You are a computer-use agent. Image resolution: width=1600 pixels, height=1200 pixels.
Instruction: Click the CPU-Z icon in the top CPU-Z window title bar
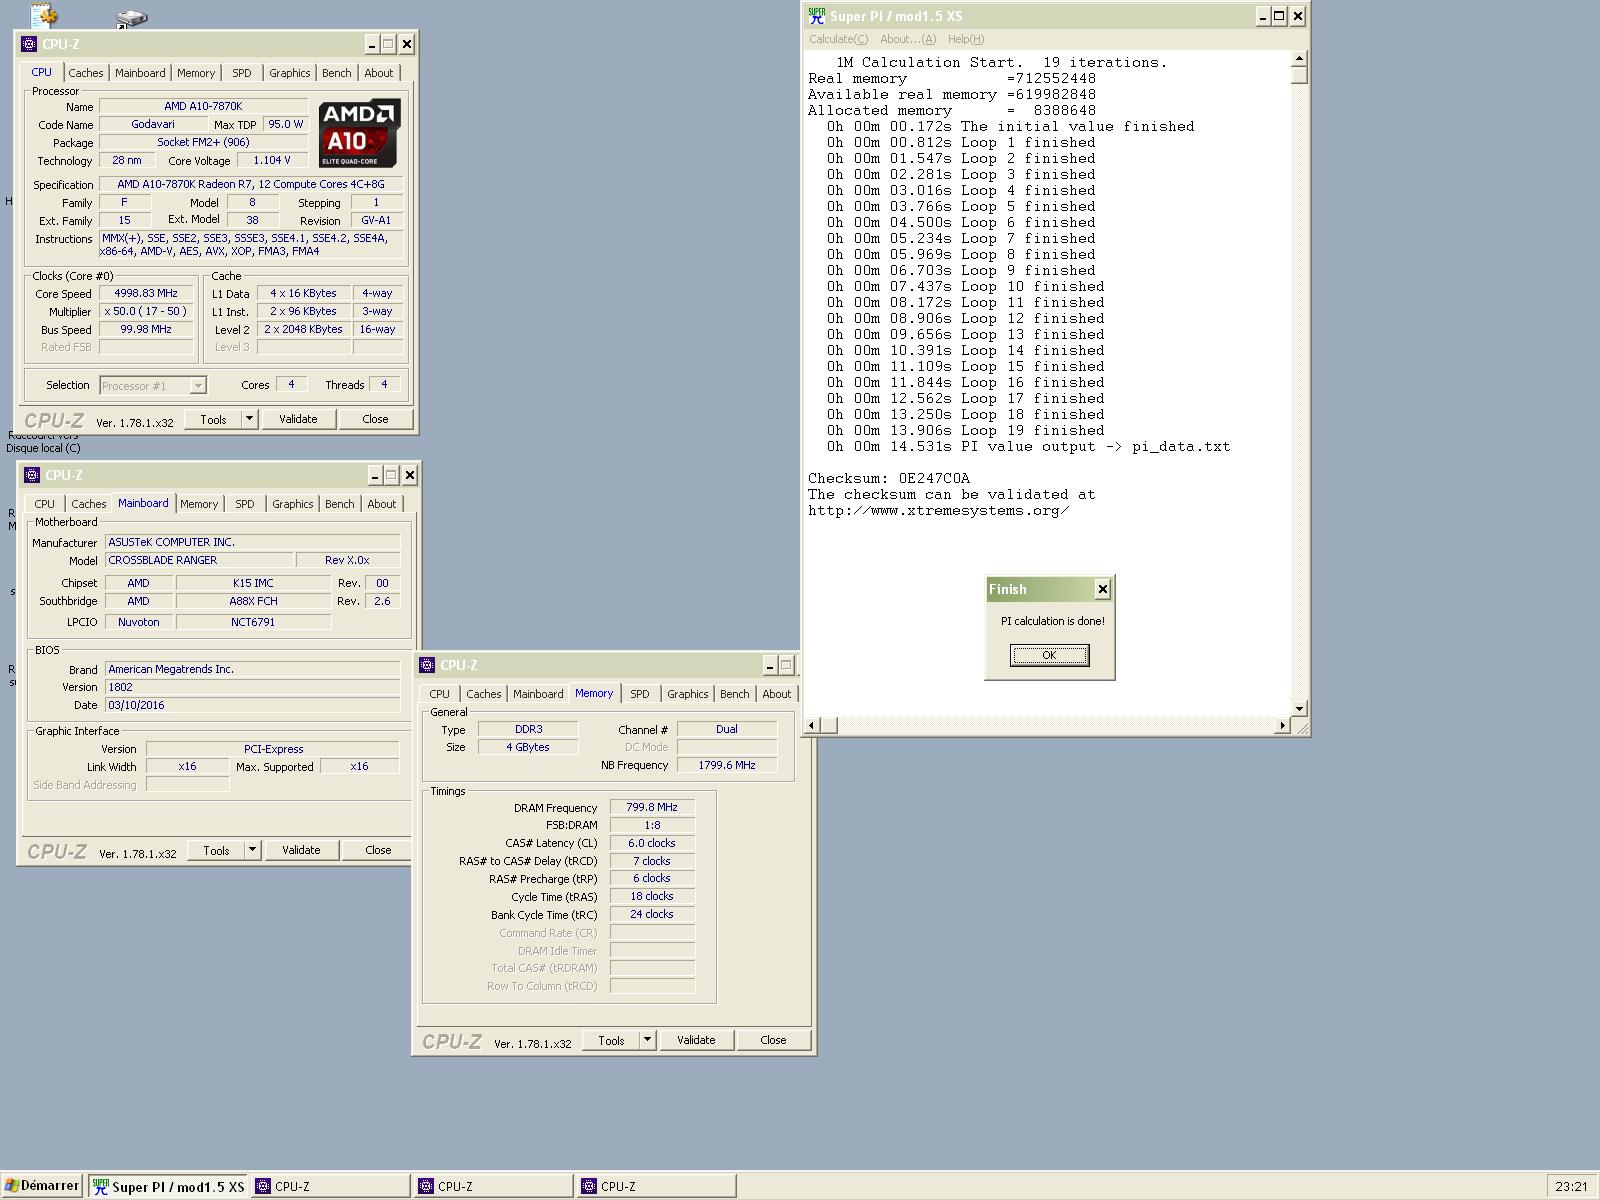click(x=29, y=44)
